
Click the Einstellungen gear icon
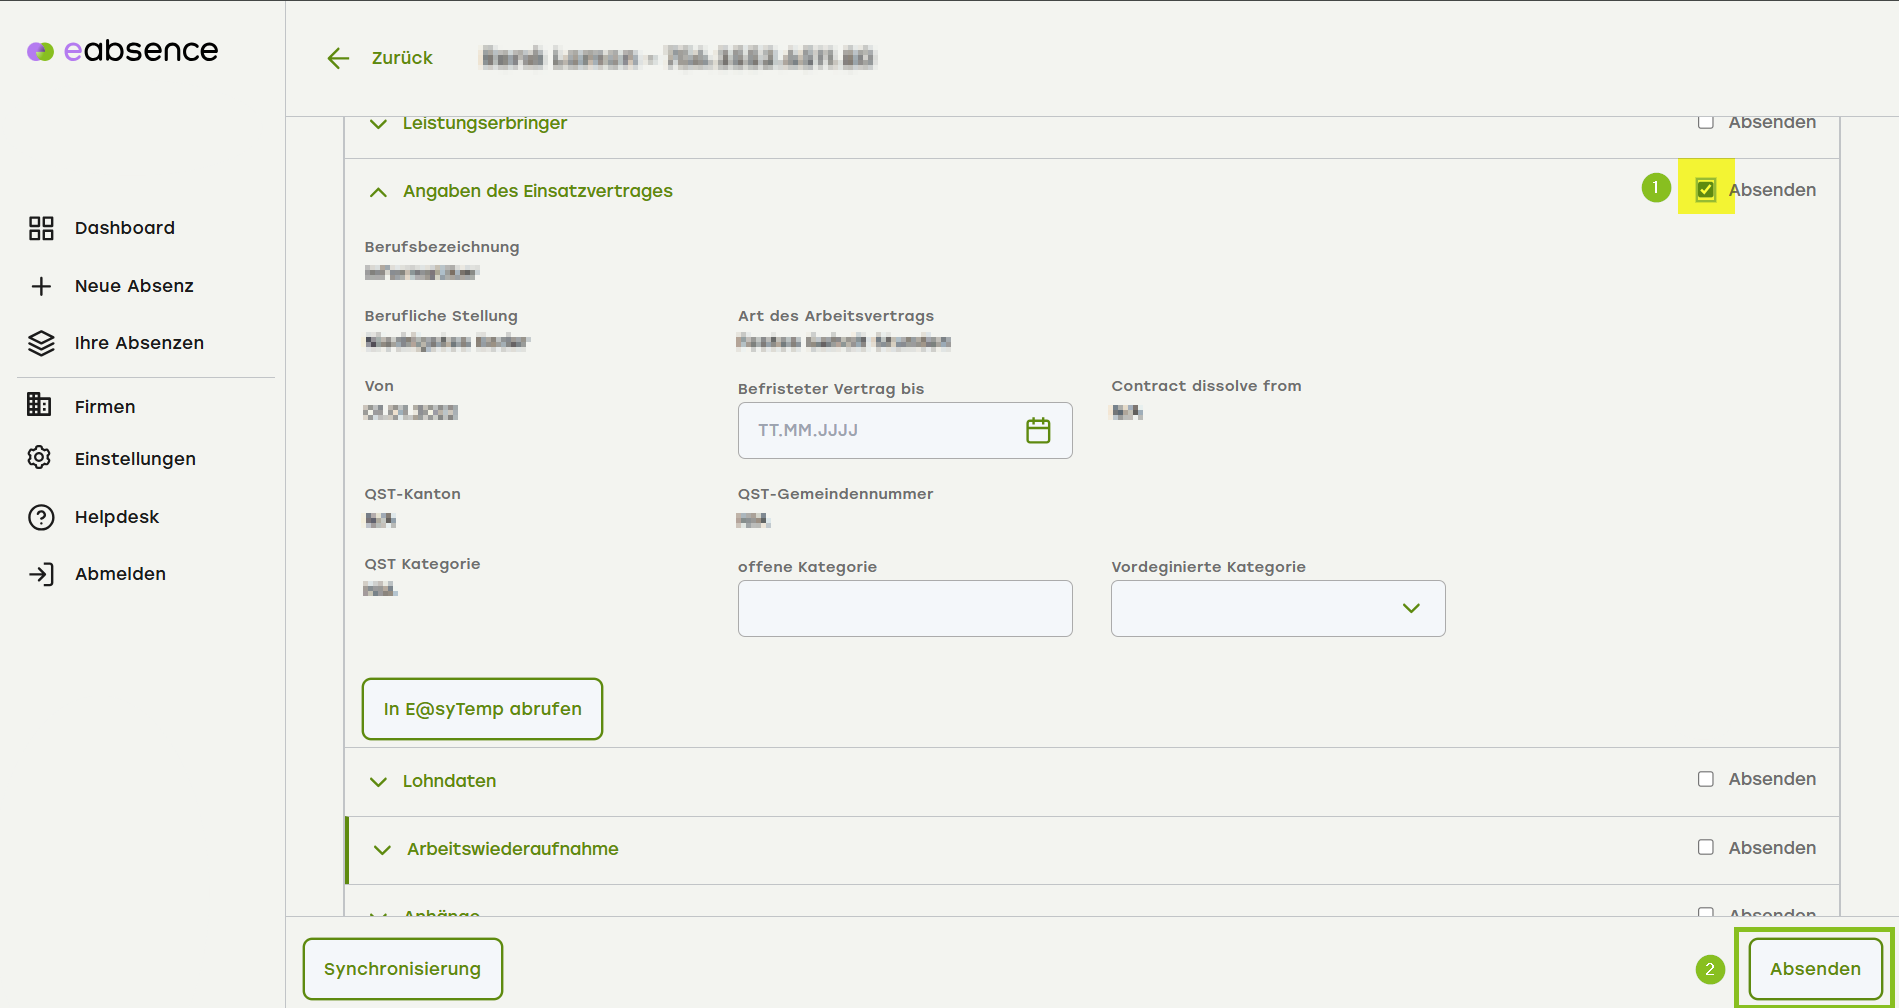click(x=39, y=458)
